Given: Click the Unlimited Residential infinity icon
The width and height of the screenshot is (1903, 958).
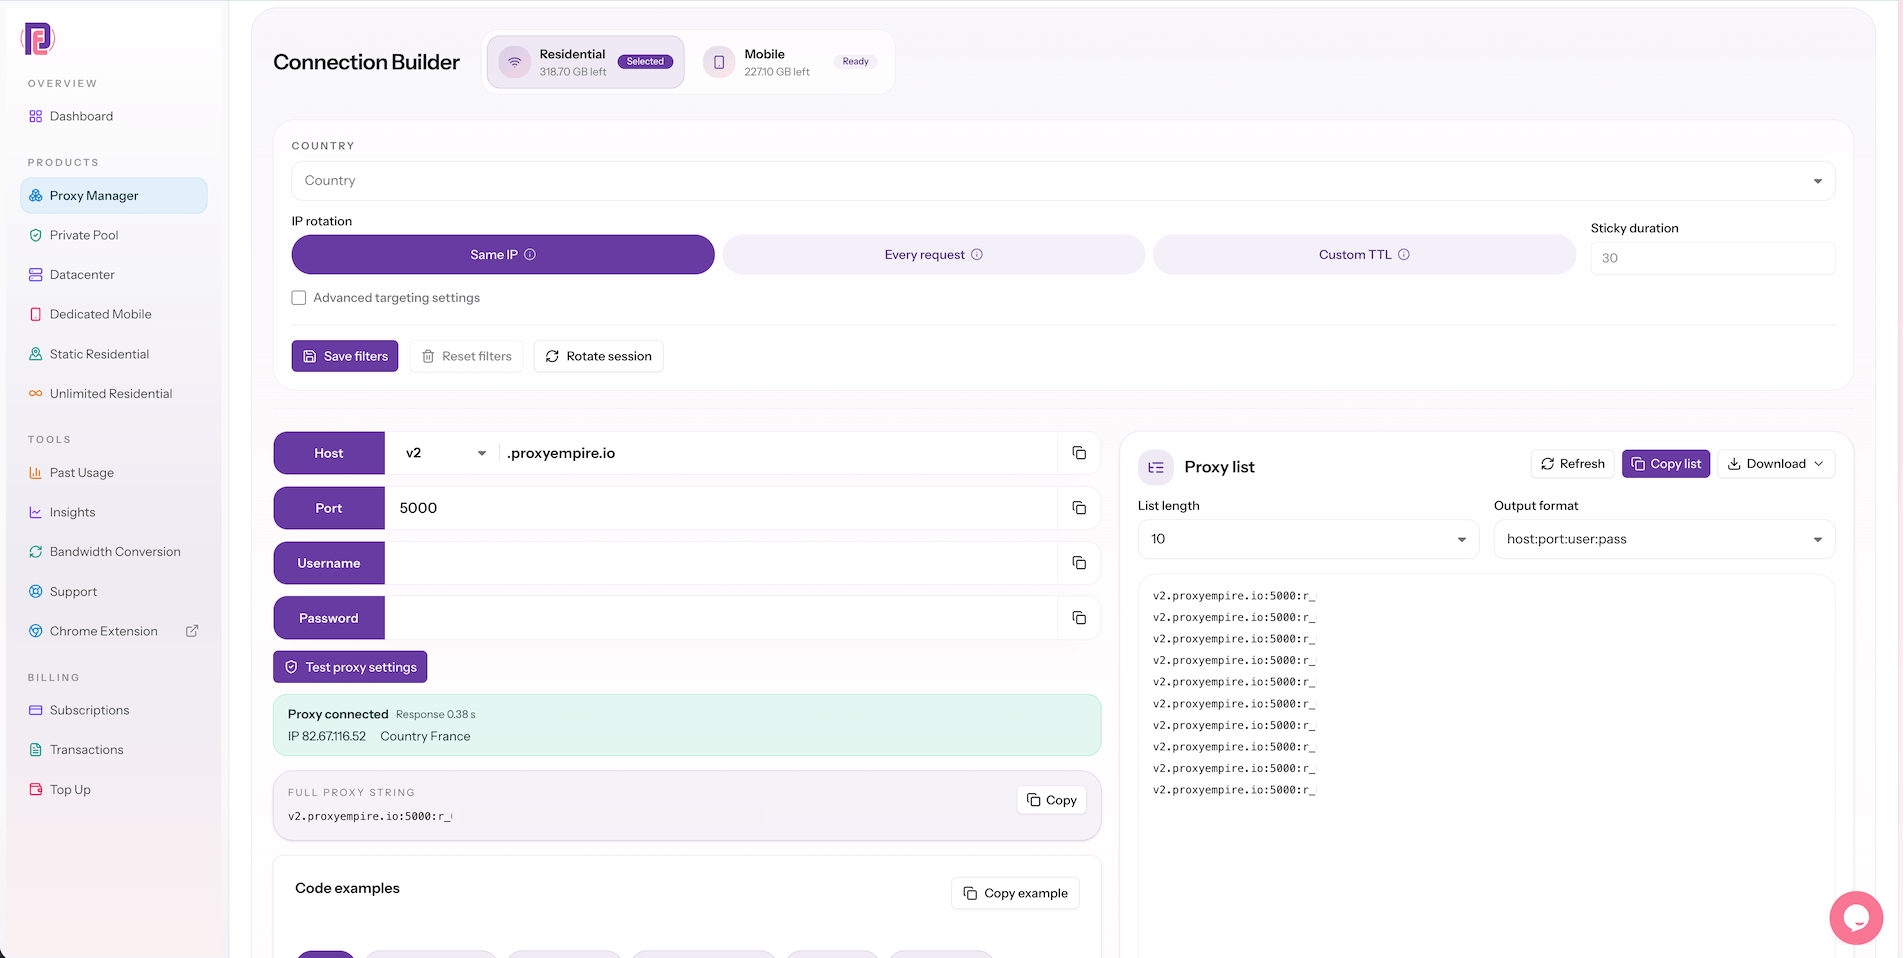Looking at the screenshot, I should point(36,394).
